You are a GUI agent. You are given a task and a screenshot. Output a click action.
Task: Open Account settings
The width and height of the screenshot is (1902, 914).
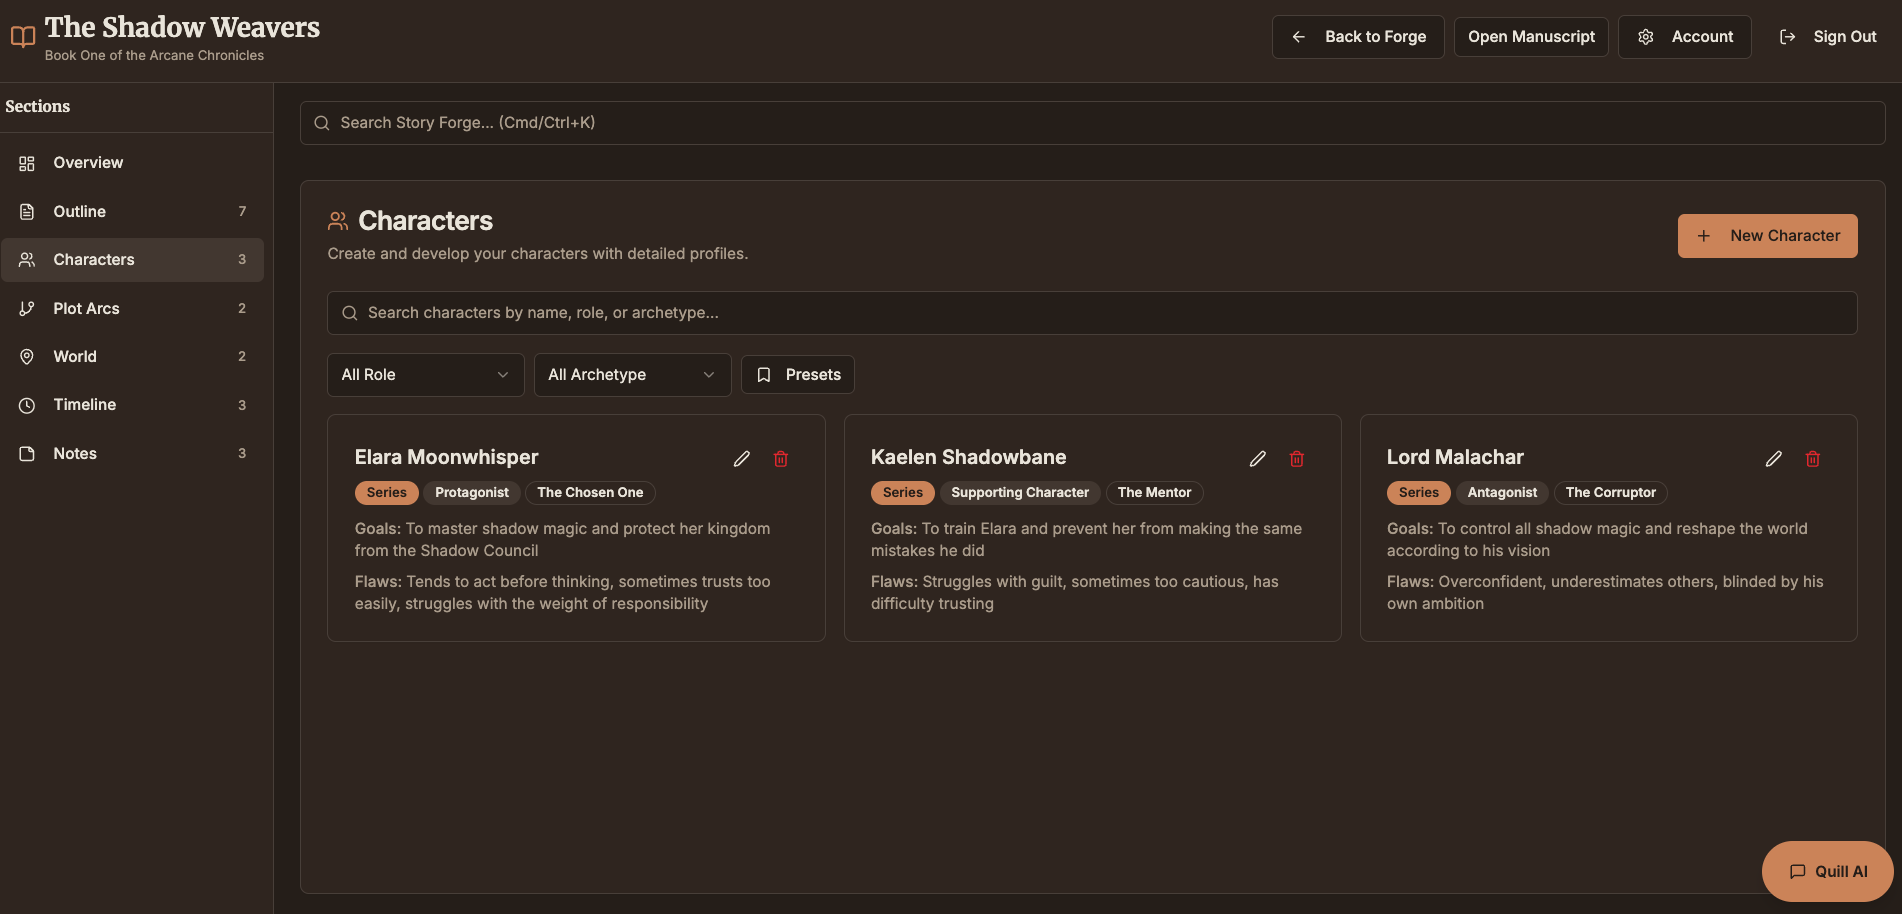pyautogui.click(x=1685, y=37)
